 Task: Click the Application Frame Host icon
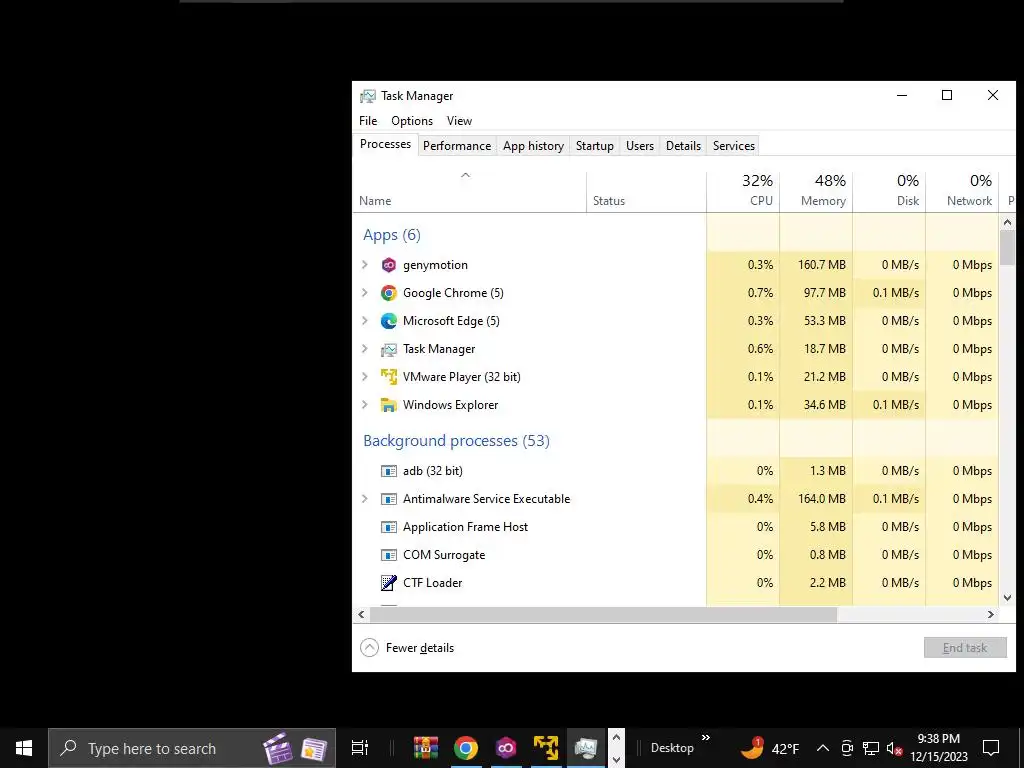(389, 527)
